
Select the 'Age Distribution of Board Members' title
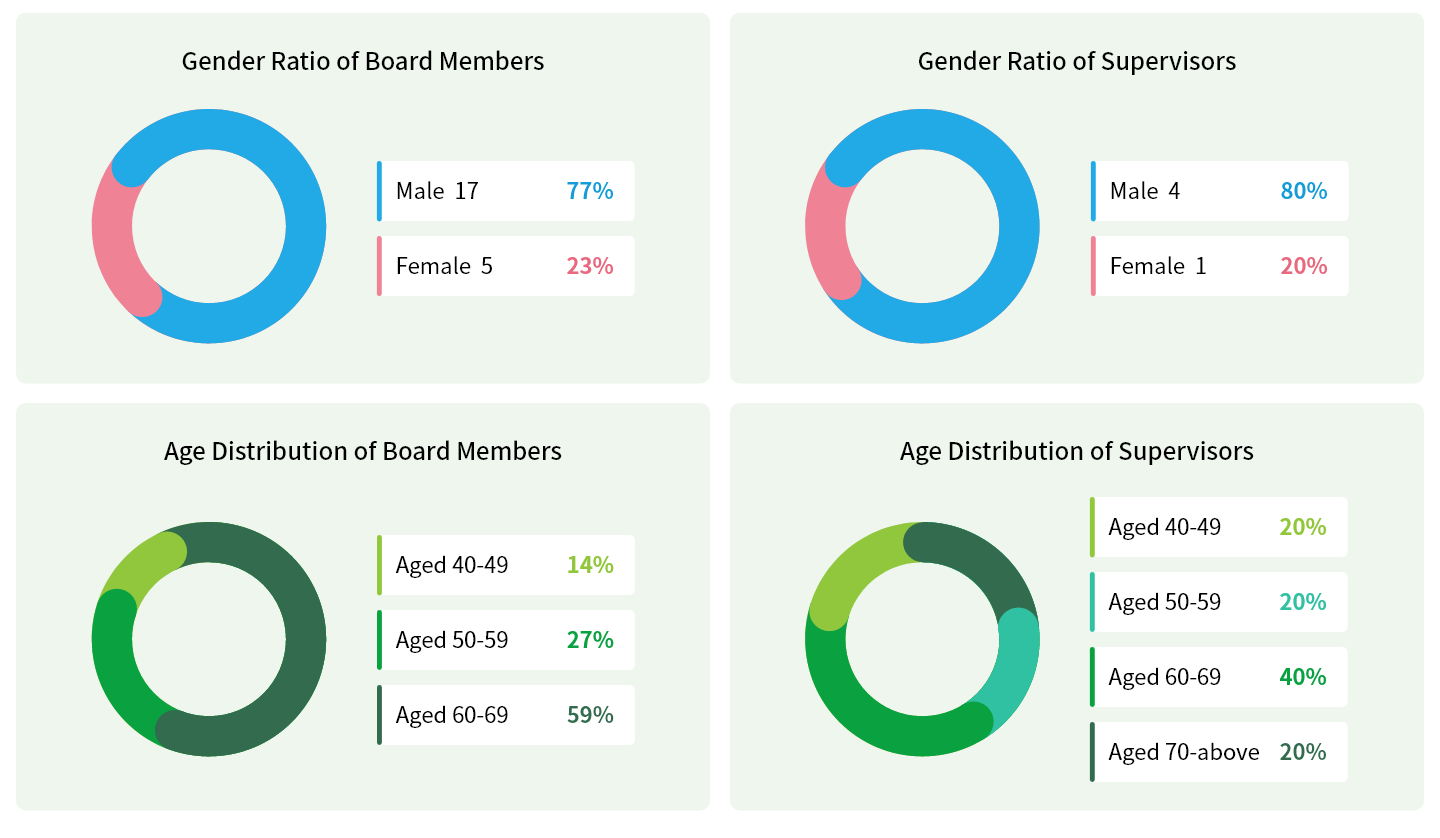[x=363, y=451]
